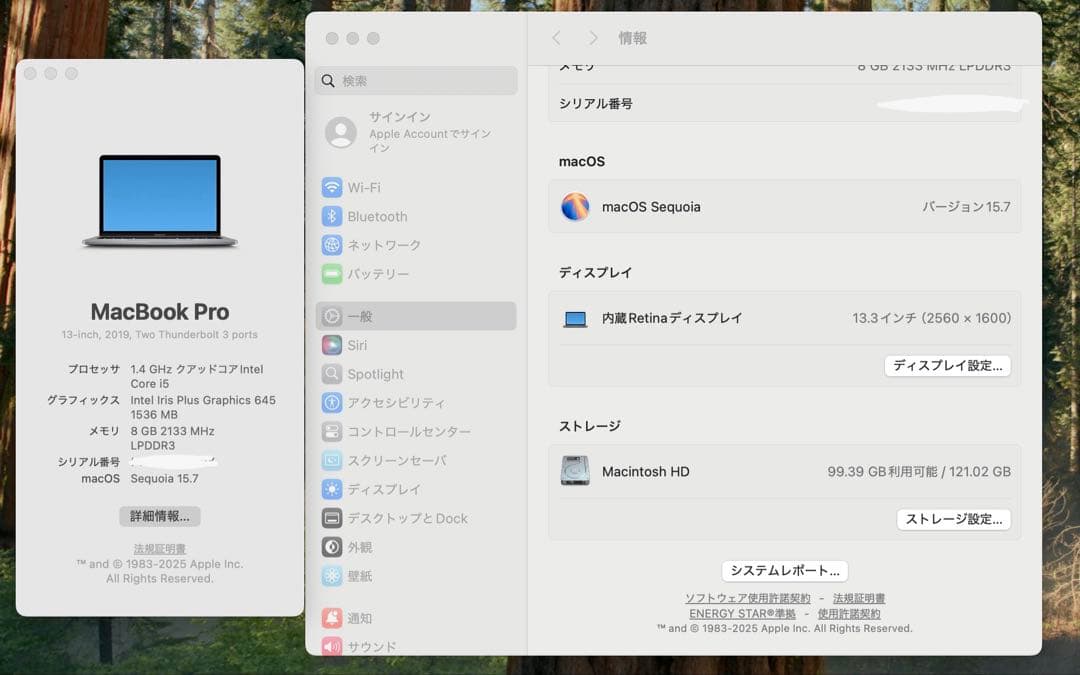
Task: Open ディスプレイ settings from the sidebar
Action: pyautogui.click(x=383, y=489)
